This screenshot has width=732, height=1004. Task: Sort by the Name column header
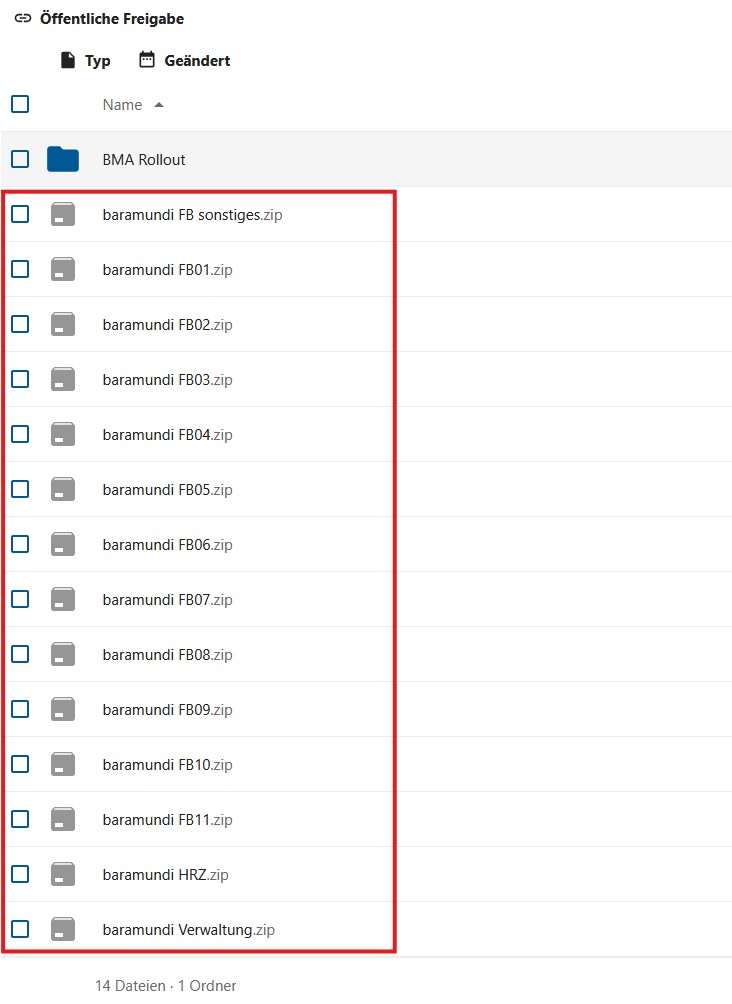[122, 105]
